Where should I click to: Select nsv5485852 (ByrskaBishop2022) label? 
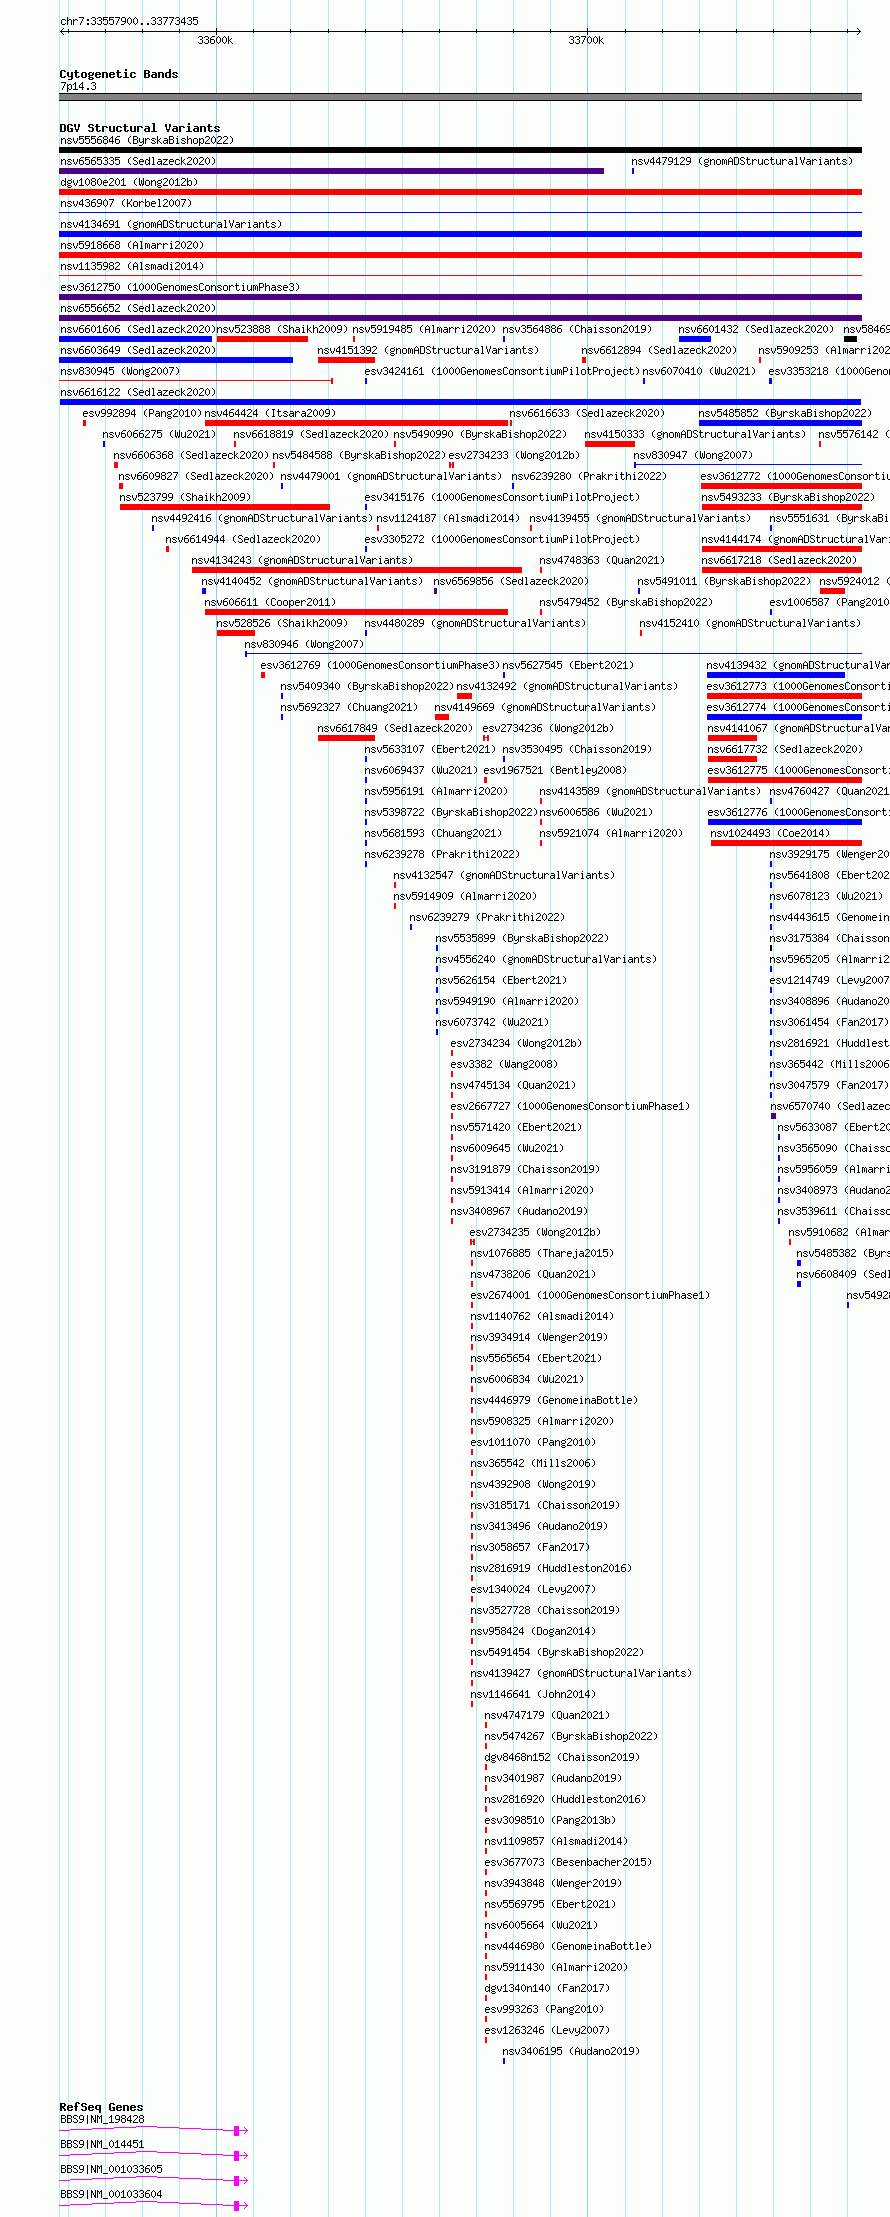coord(785,414)
